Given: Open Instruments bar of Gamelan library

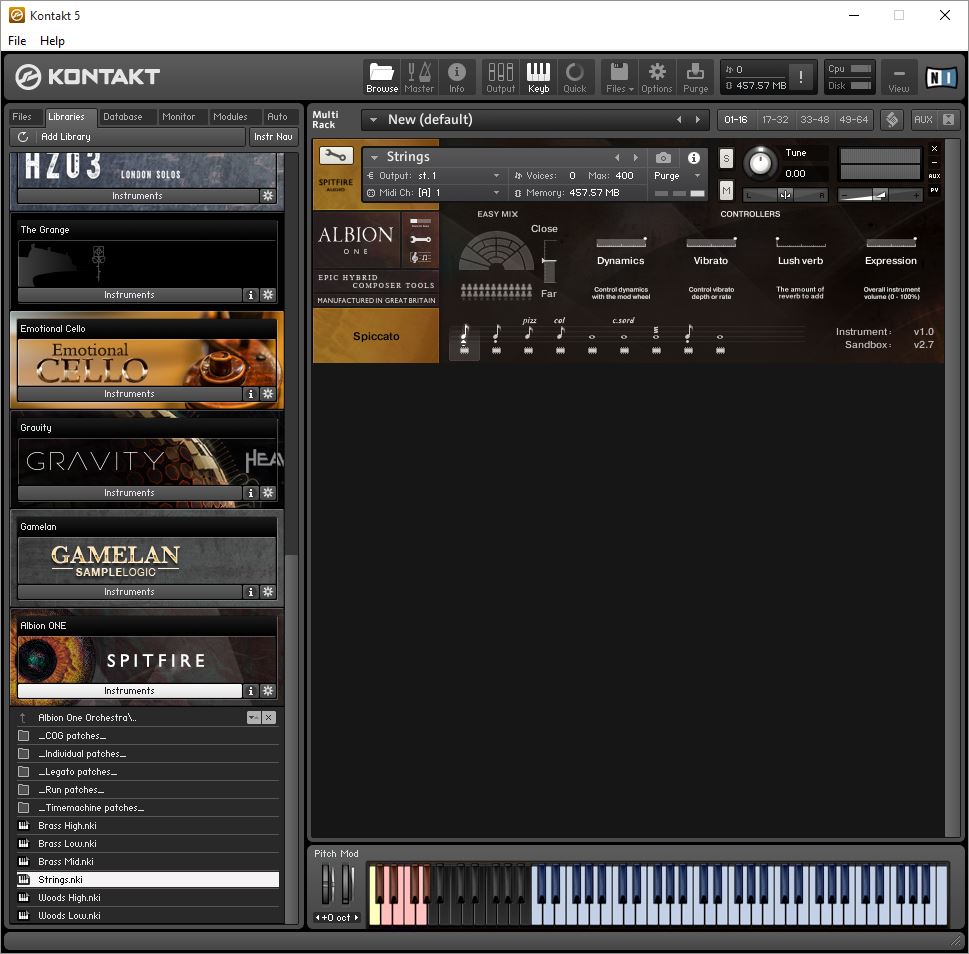Looking at the screenshot, I should [129, 591].
